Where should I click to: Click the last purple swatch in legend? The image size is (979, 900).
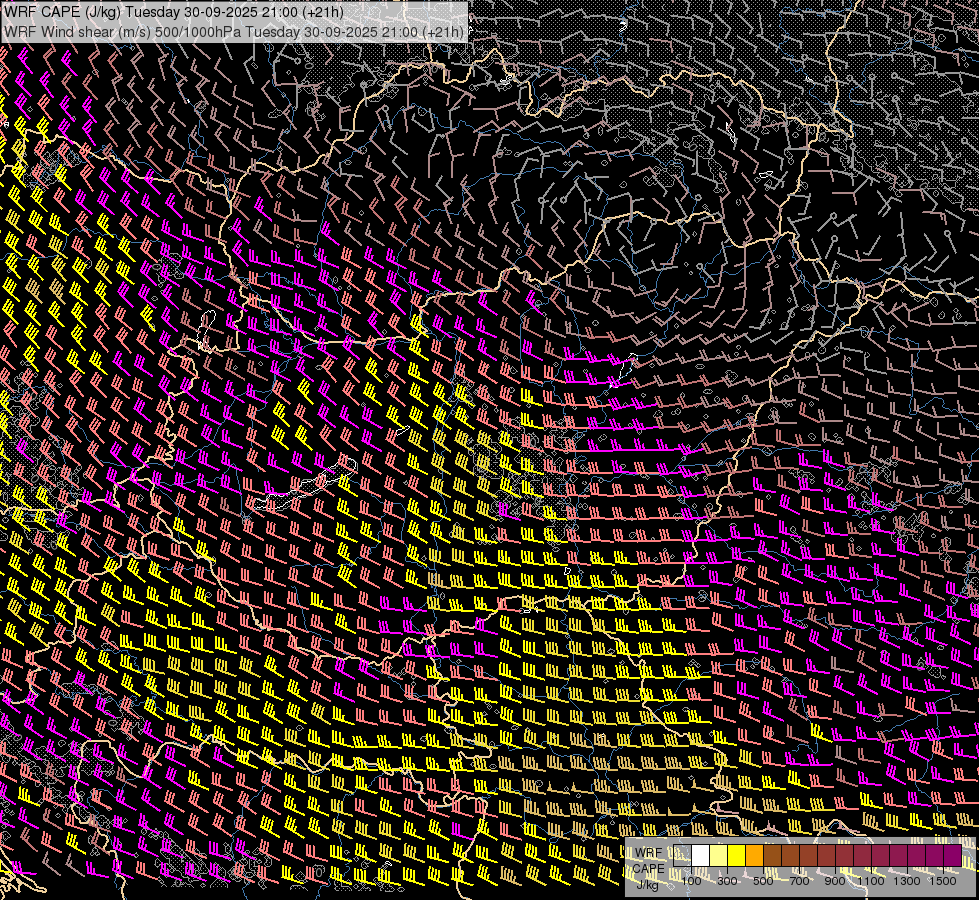pyautogui.click(x=953, y=856)
